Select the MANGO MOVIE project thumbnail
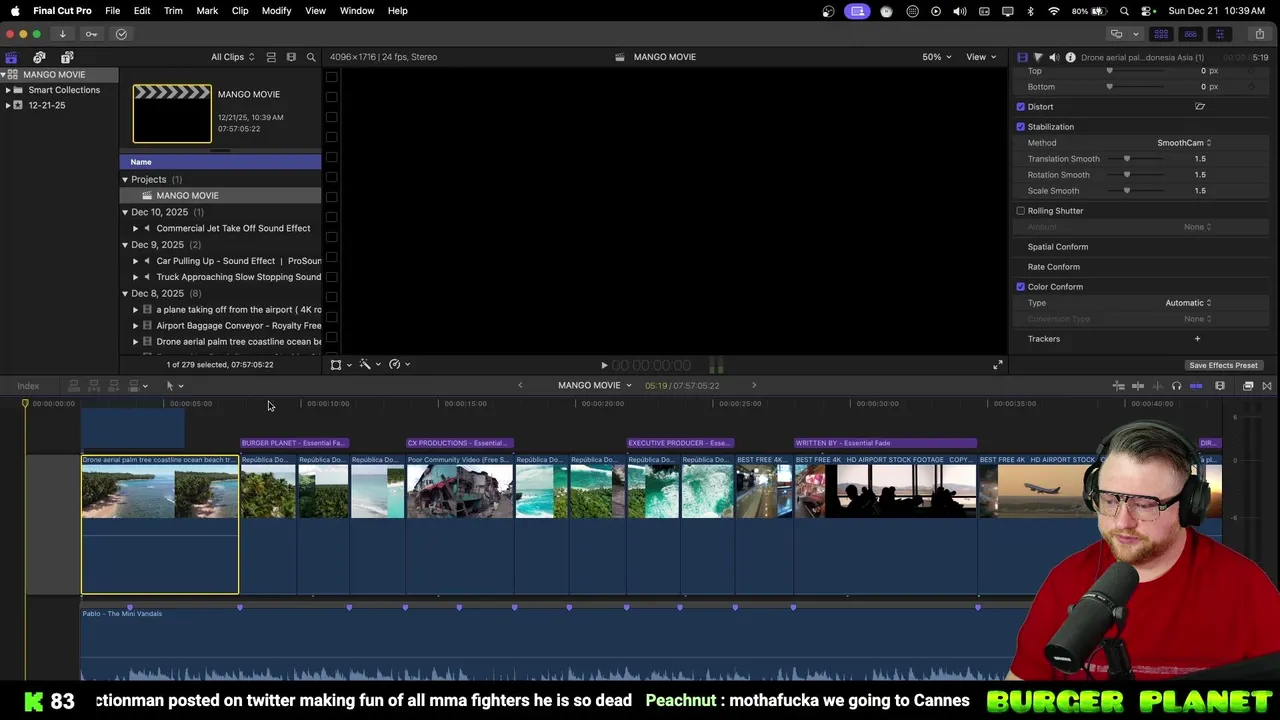 [x=172, y=114]
